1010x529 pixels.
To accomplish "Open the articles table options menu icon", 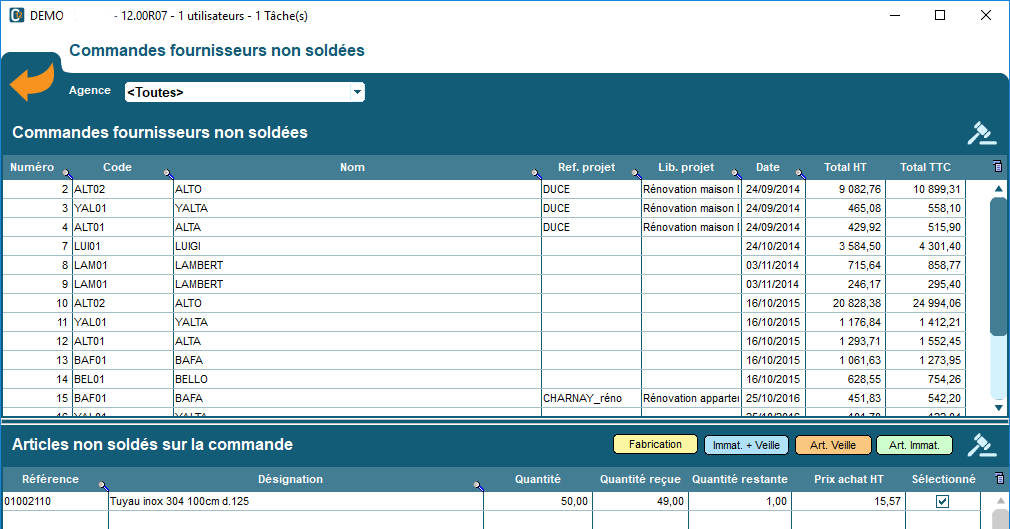I will (997, 479).
